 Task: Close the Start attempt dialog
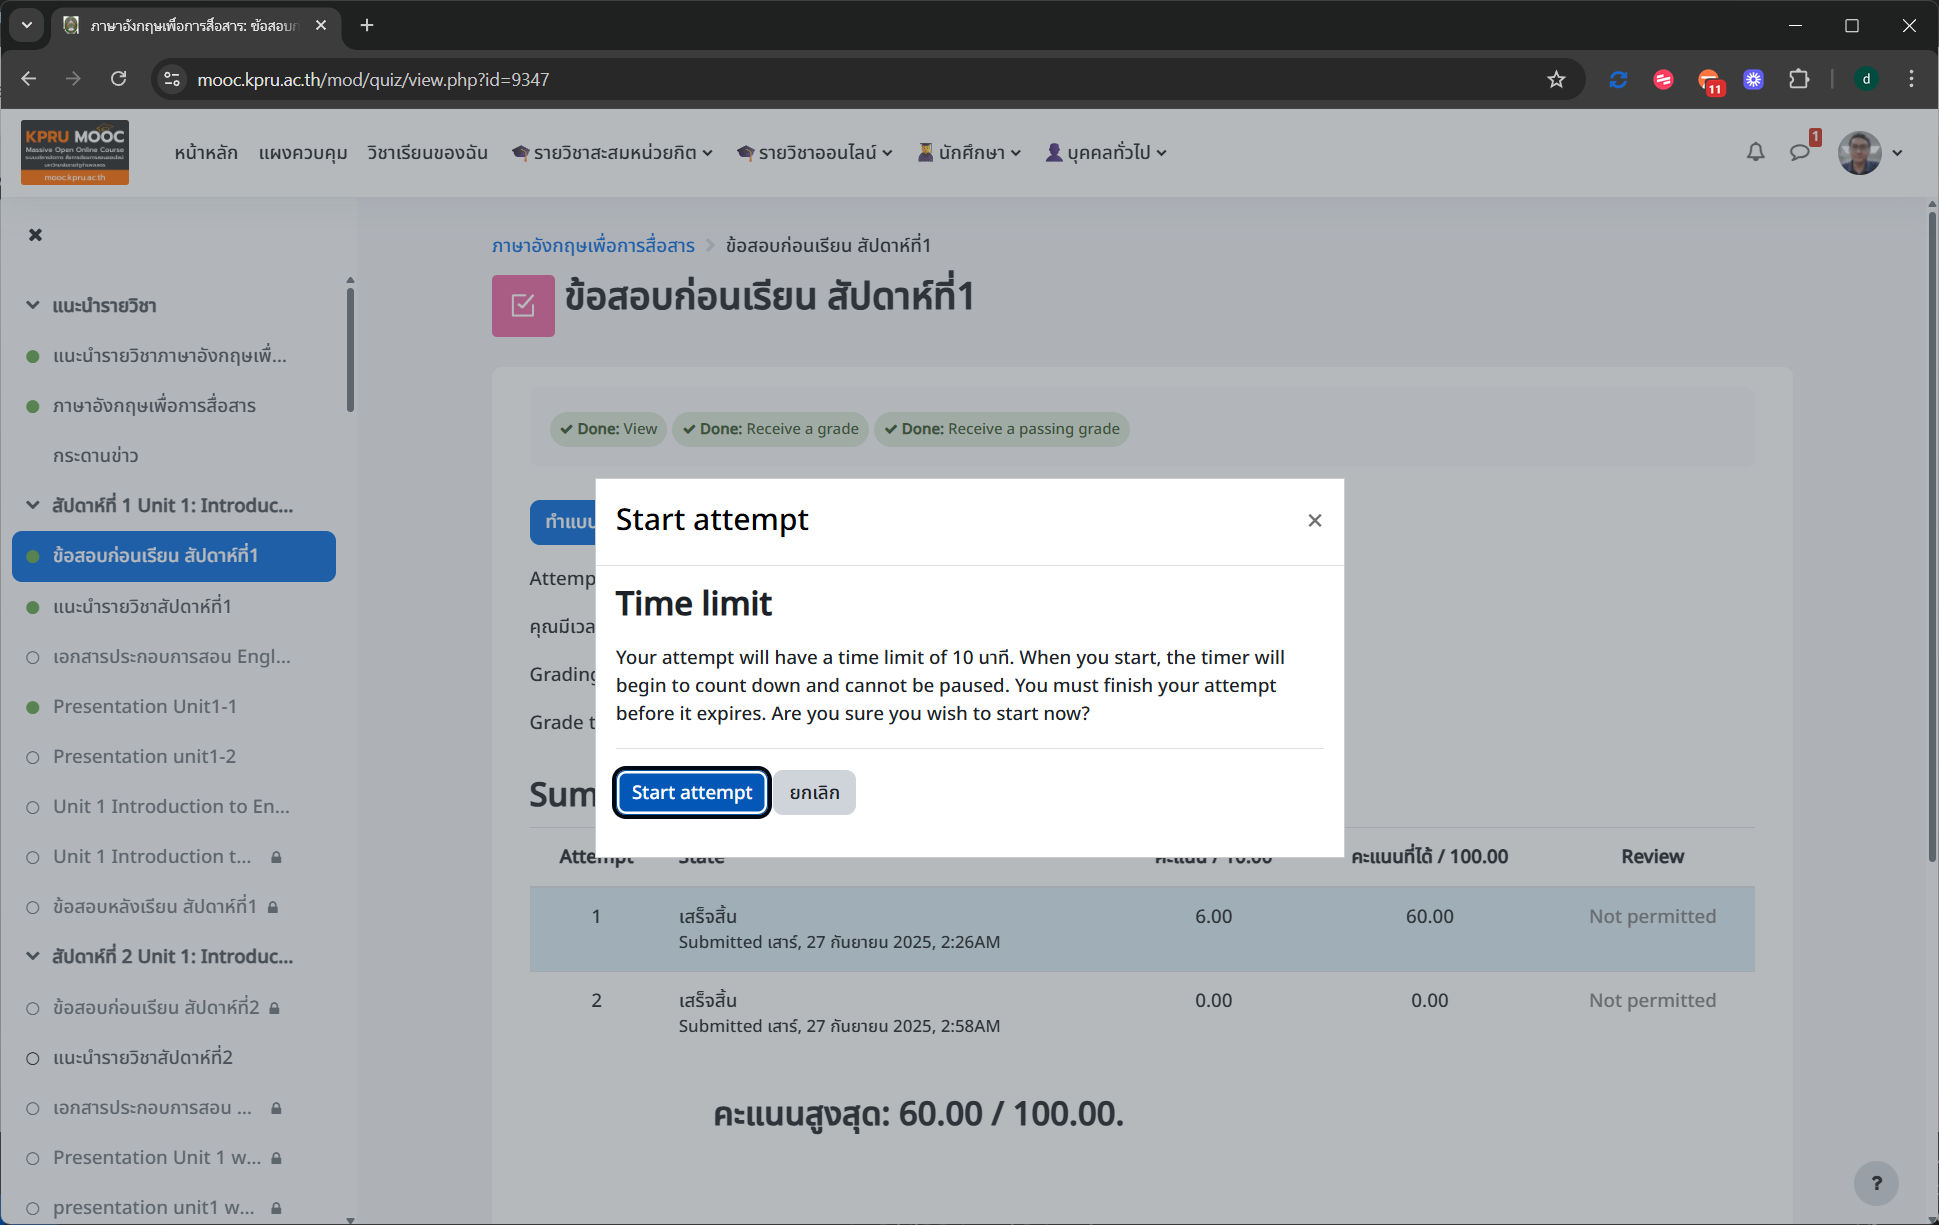point(1314,520)
